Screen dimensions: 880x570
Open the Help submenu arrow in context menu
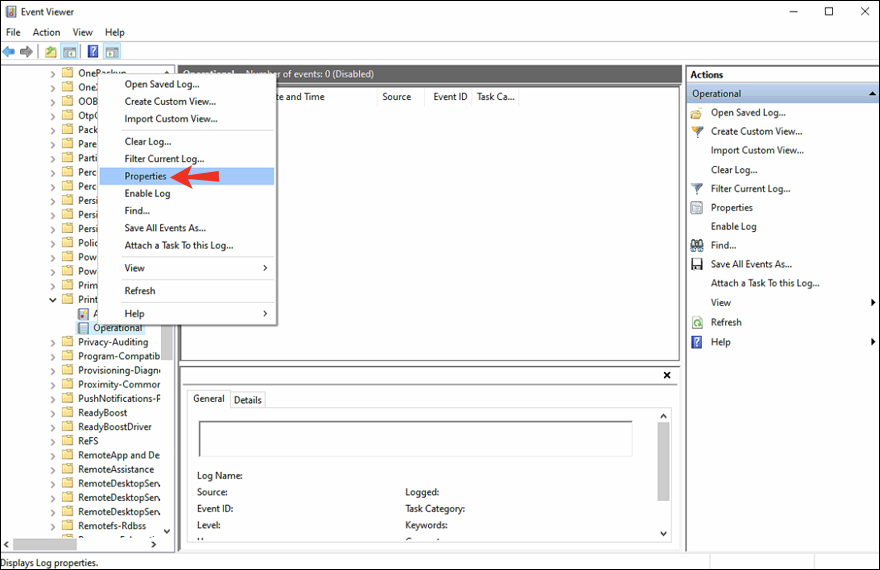(265, 314)
